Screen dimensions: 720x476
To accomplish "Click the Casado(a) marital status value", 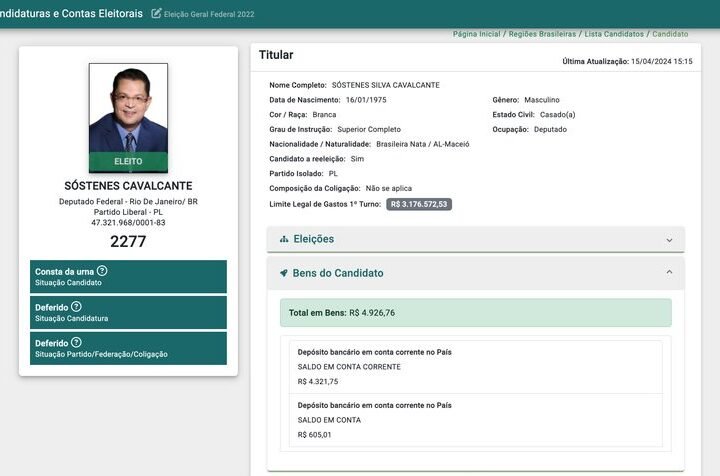I will point(557,115).
